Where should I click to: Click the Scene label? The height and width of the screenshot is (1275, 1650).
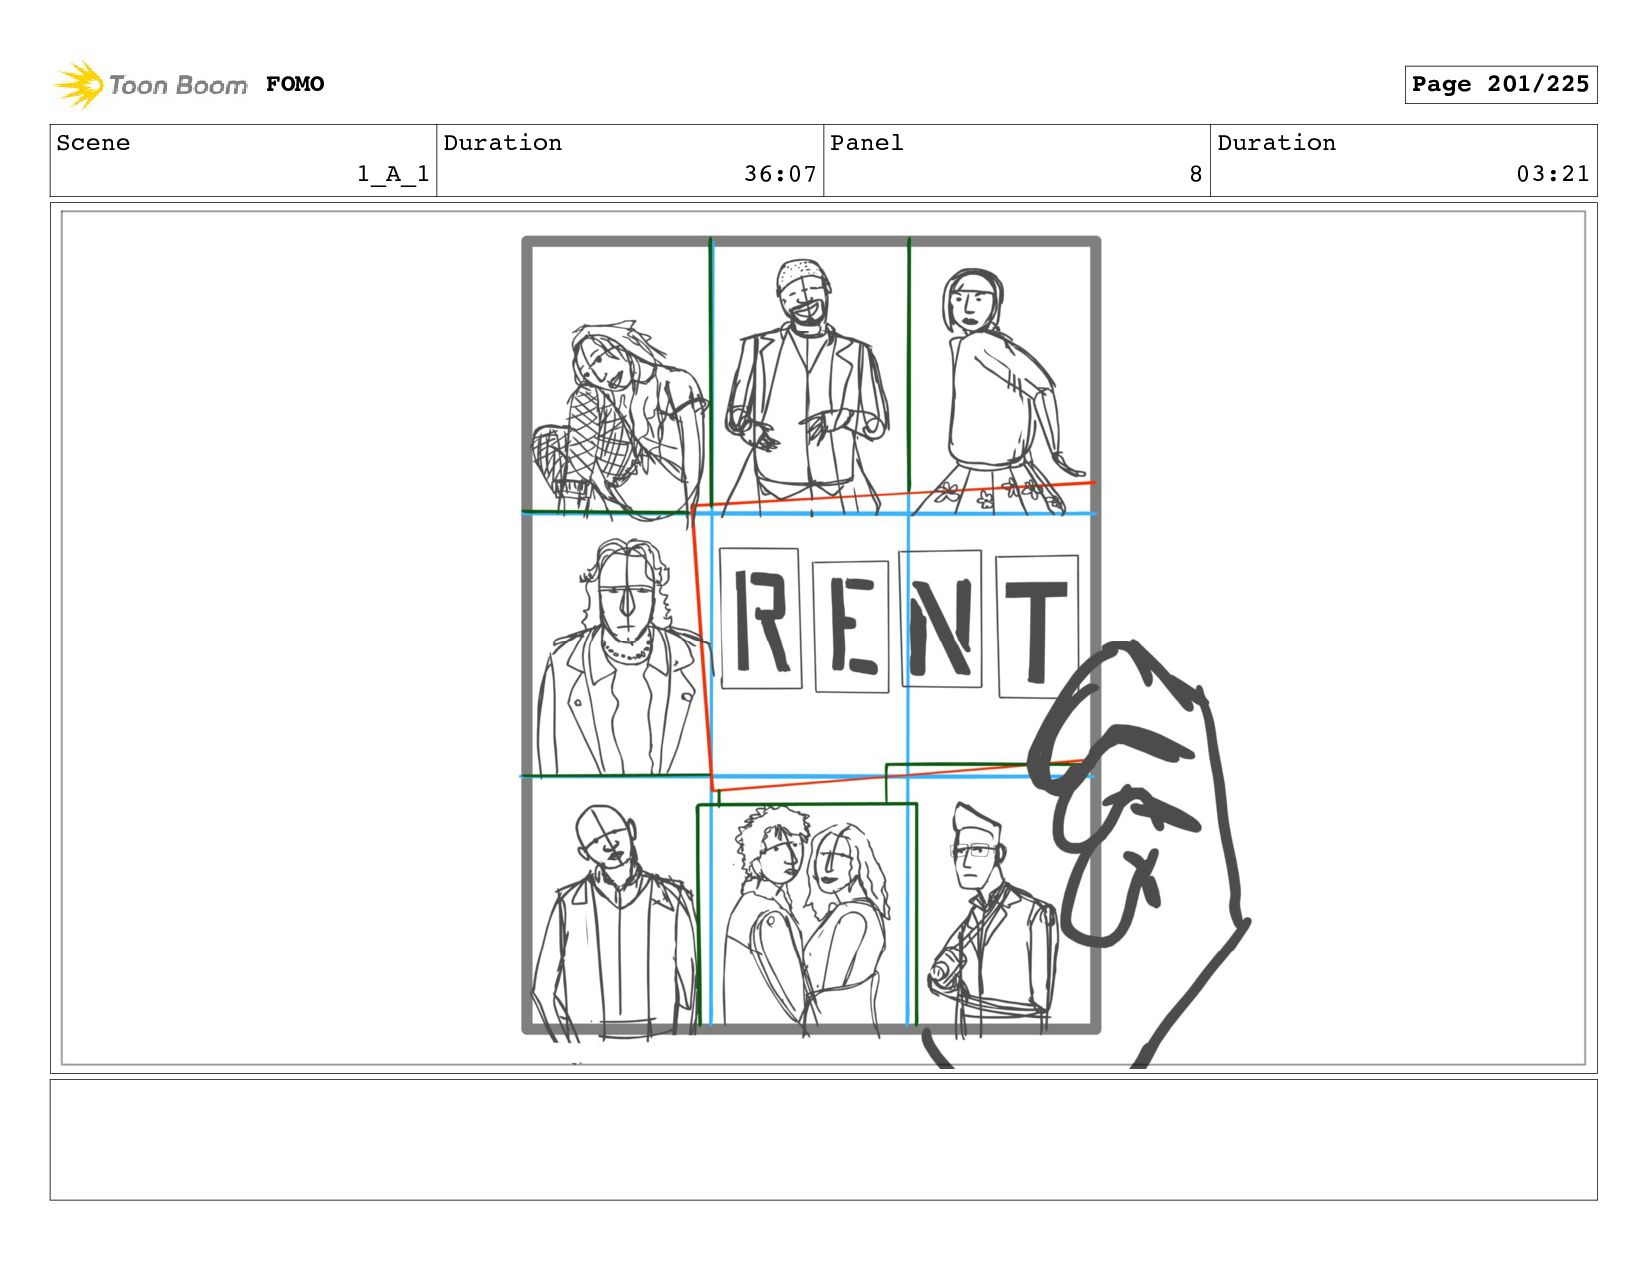click(x=93, y=143)
